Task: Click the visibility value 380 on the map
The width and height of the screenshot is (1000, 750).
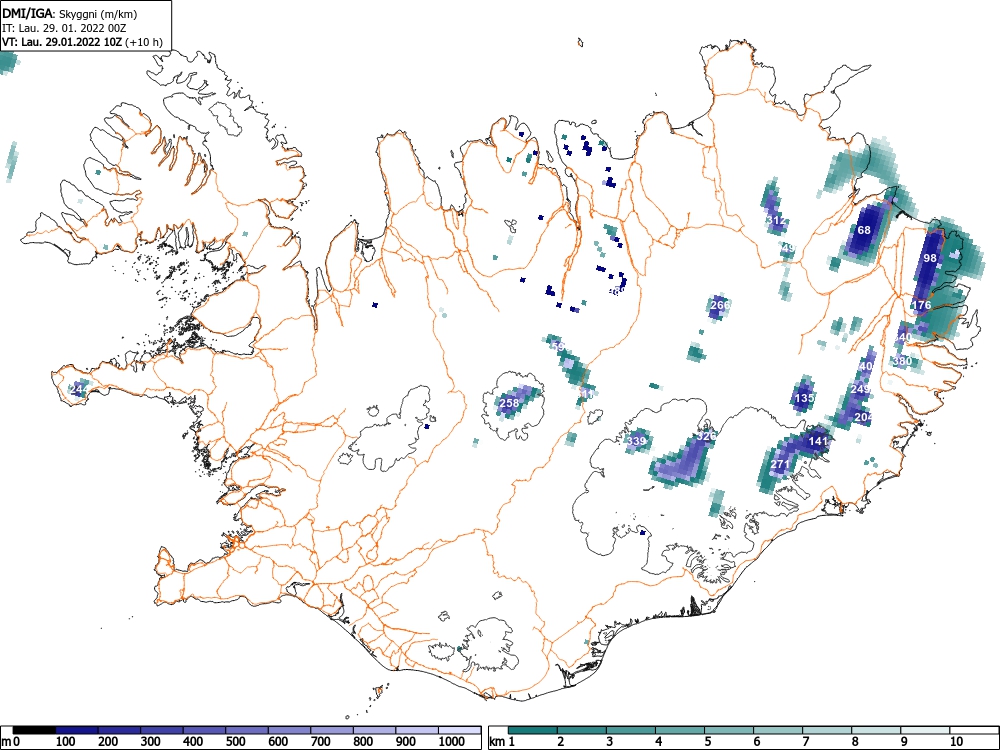Action: tap(902, 361)
